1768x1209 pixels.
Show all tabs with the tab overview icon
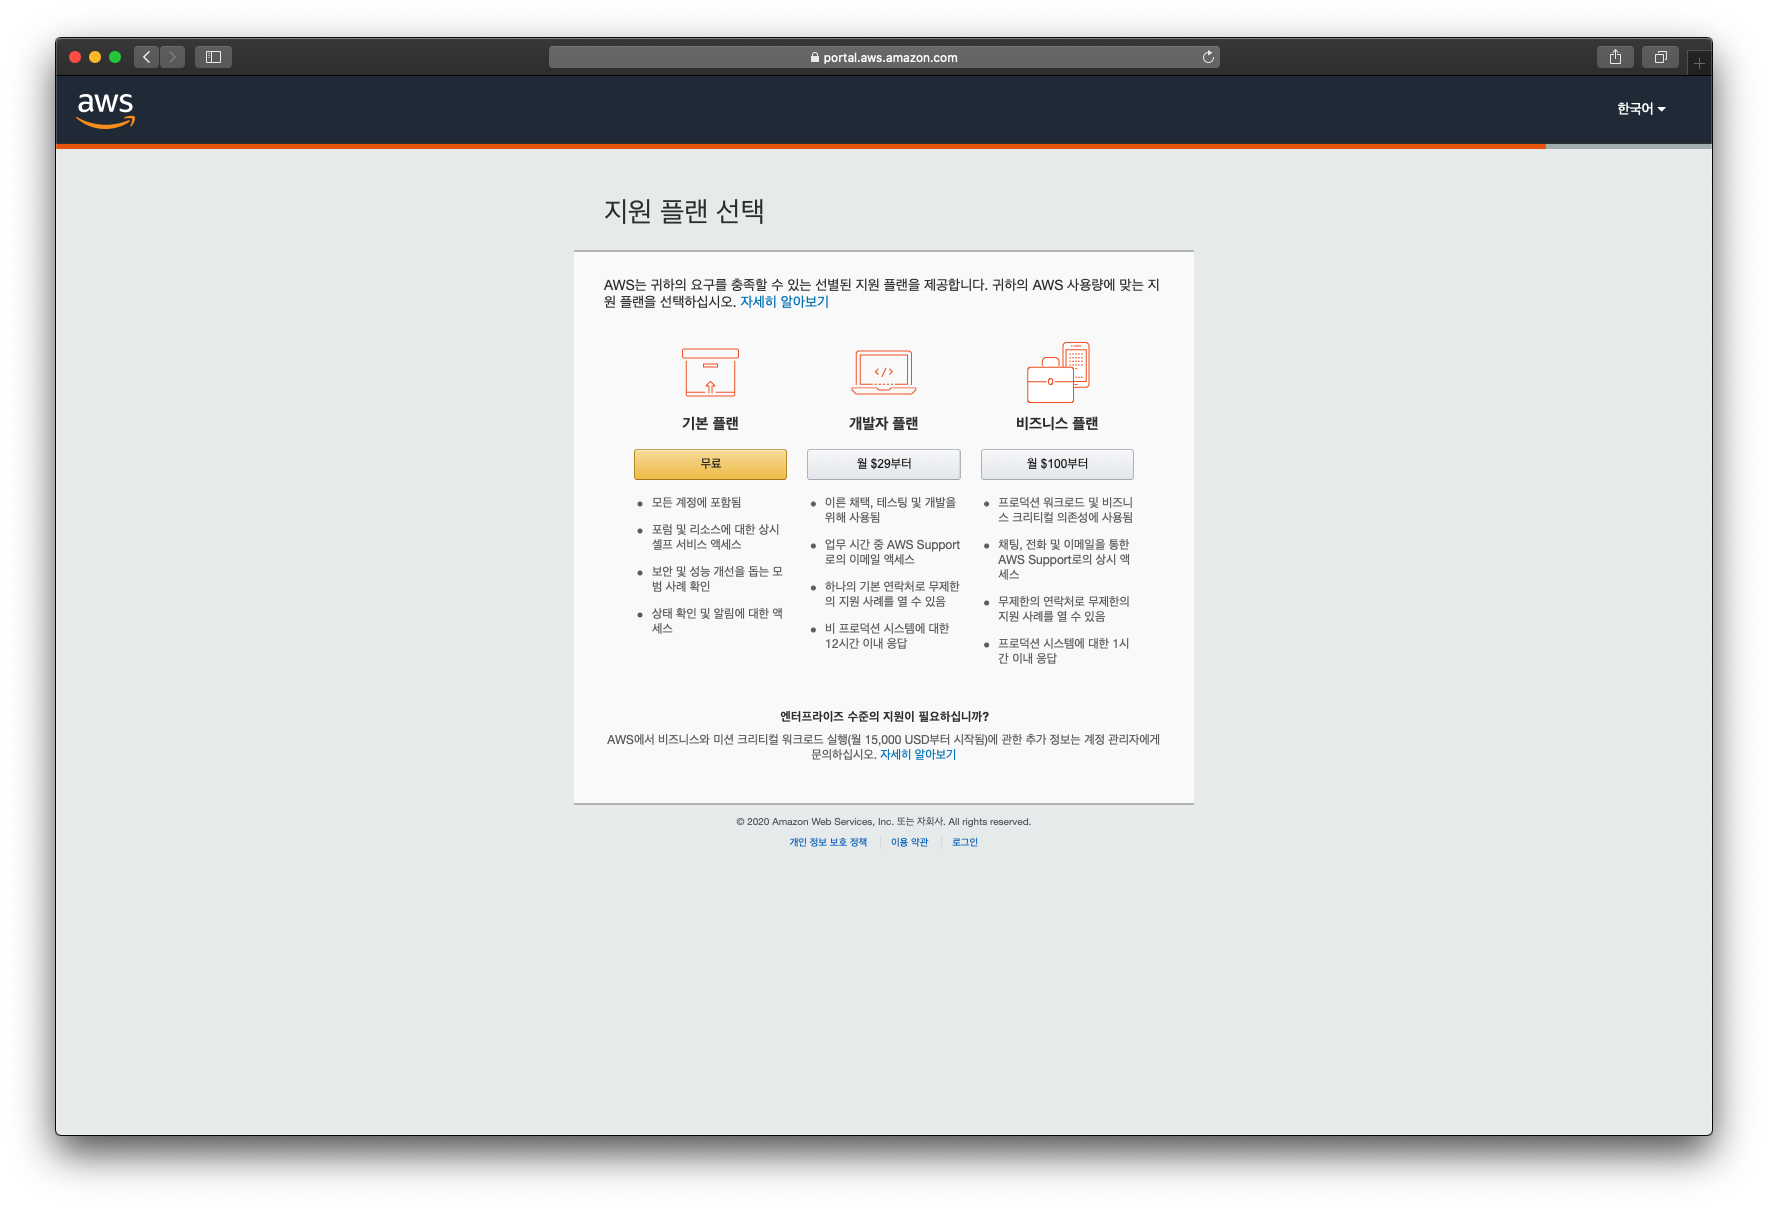pyautogui.click(x=1660, y=57)
